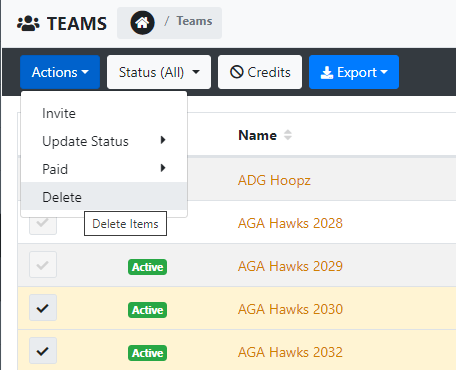456x370 pixels.
Task: Toggle the AGA Hawks 2029 checkbox
Action: pos(43,265)
